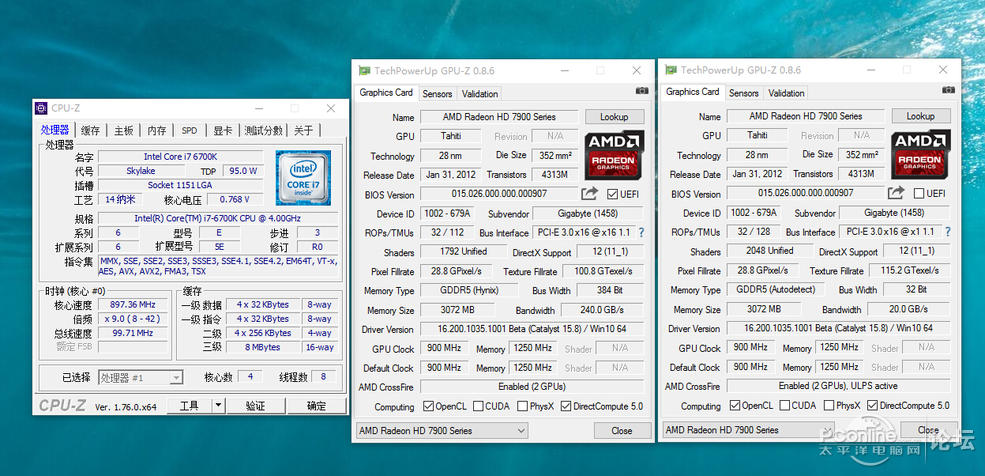Click the Driver Version field in the left GPU-Z window
The height and width of the screenshot is (476, 985).
click(x=532, y=329)
